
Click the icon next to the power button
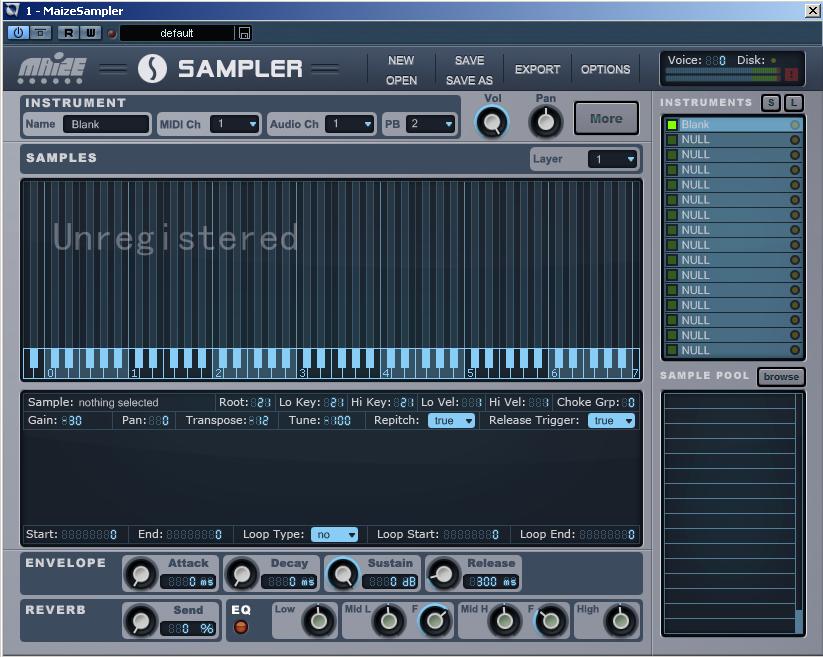(40, 33)
